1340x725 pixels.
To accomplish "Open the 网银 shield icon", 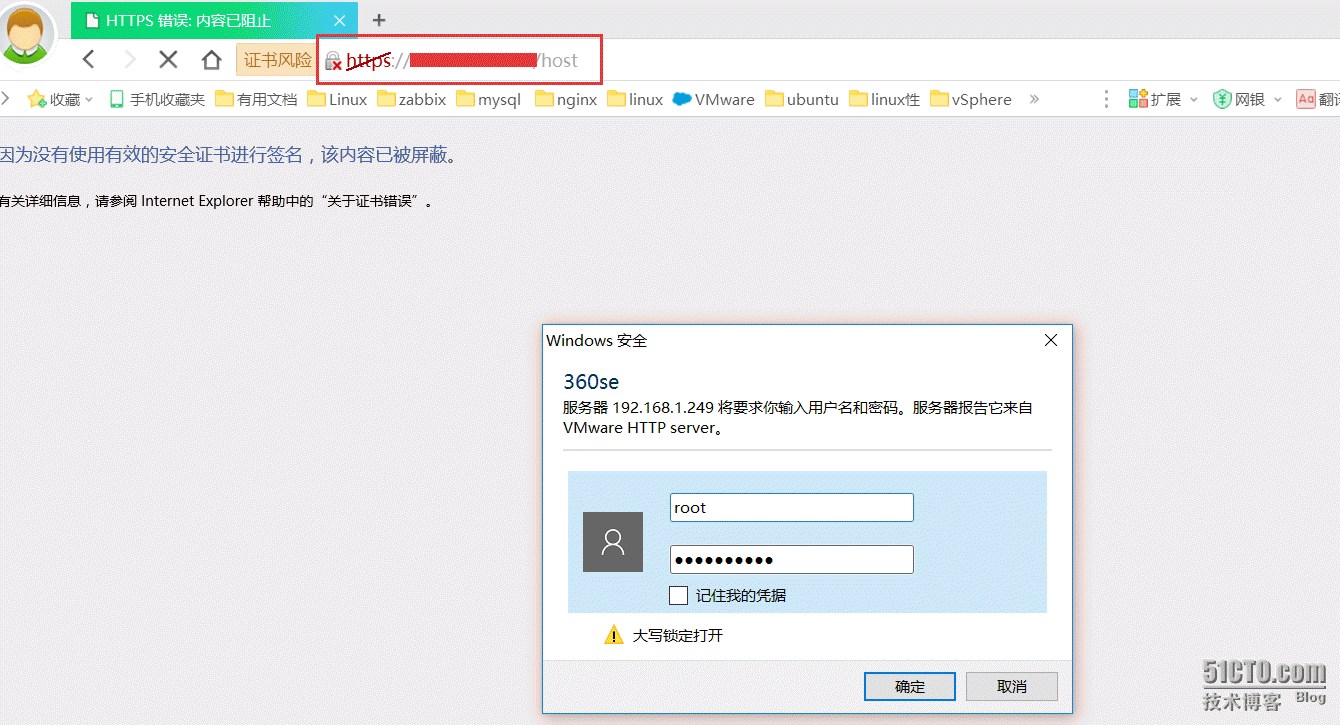I will pyautogui.click(x=1222, y=99).
